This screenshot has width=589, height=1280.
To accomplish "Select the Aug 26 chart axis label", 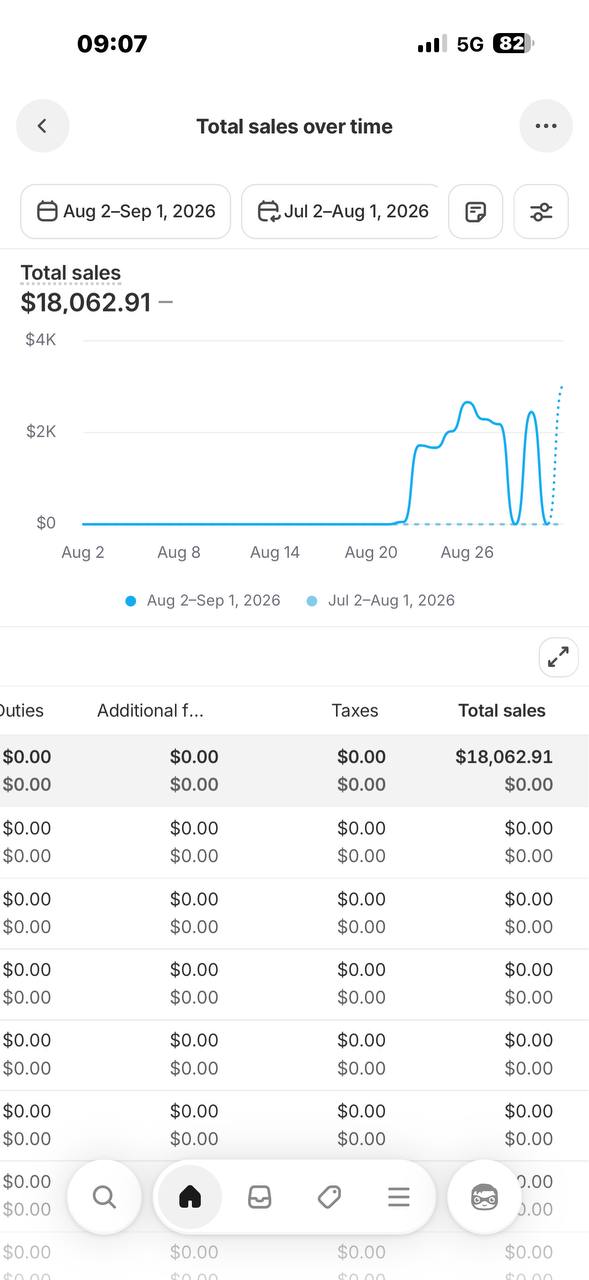I will pyautogui.click(x=467, y=552).
